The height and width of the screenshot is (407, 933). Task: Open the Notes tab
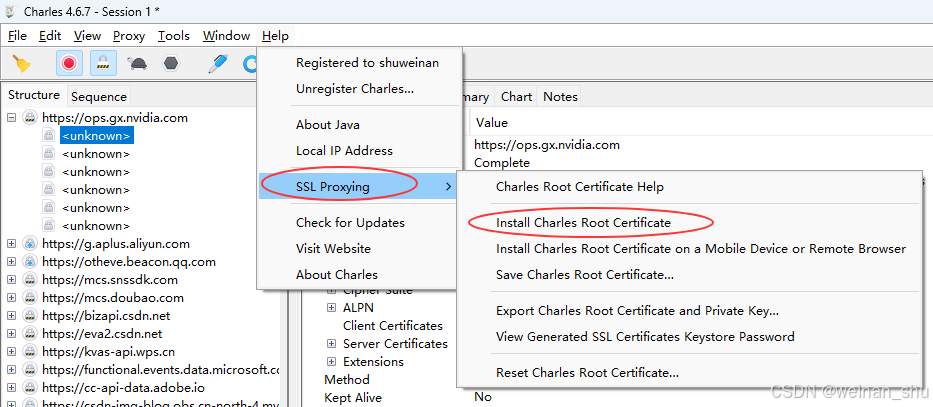tap(560, 96)
